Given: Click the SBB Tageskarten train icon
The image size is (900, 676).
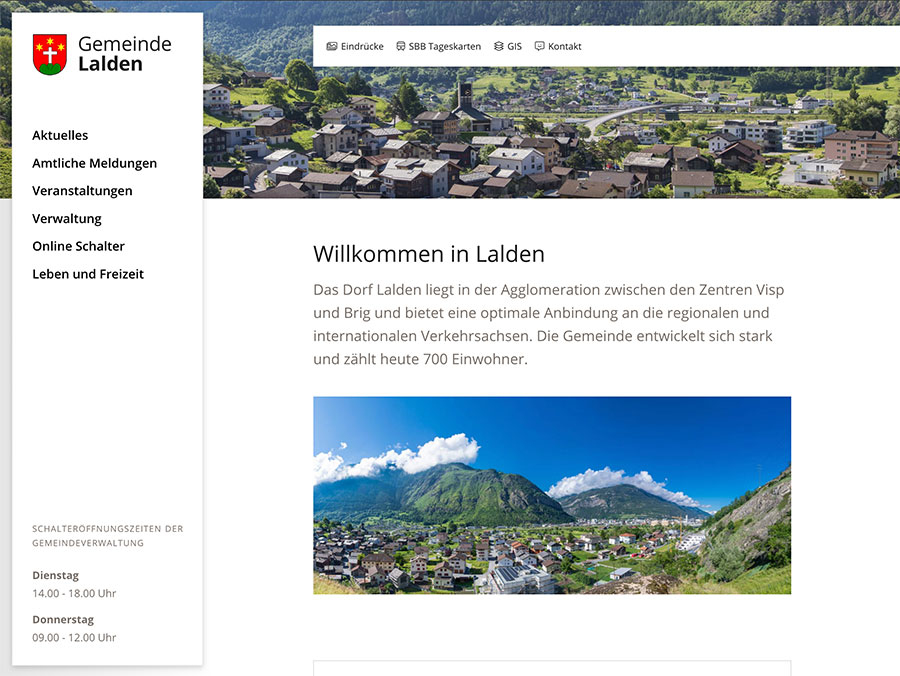Looking at the screenshot, I should pos(401,46).
